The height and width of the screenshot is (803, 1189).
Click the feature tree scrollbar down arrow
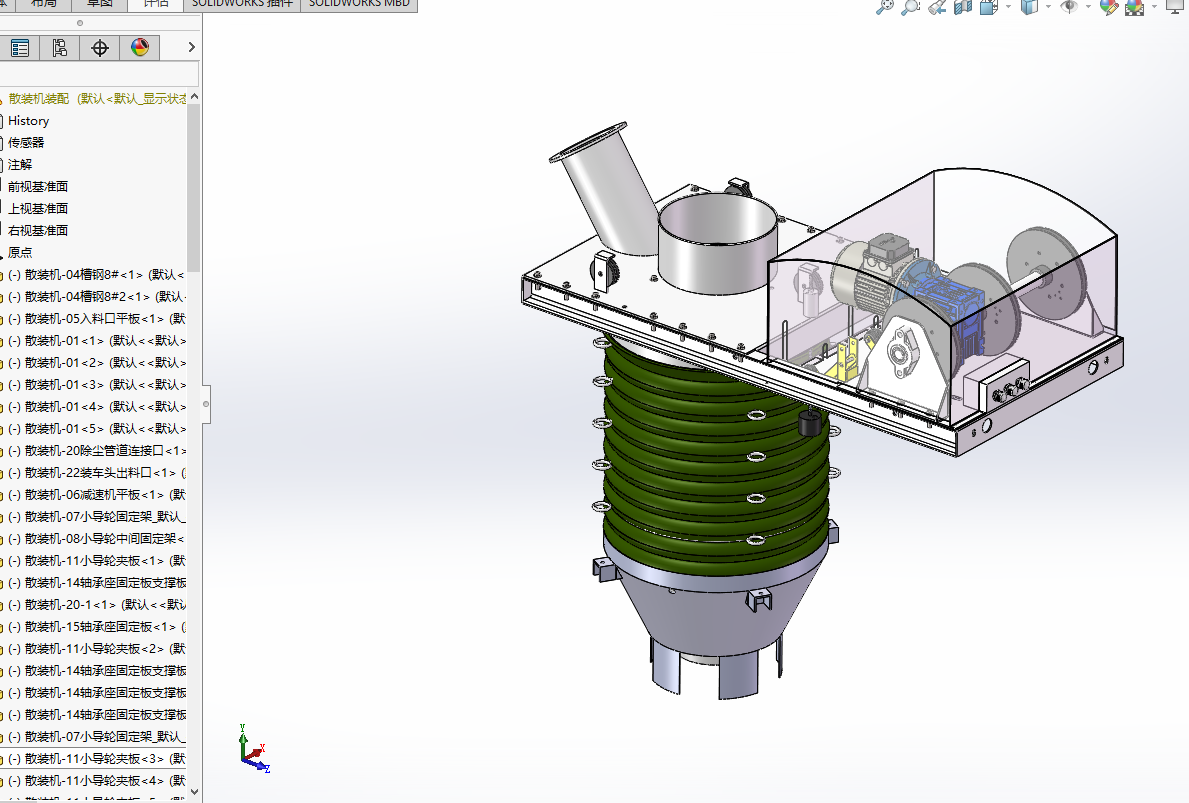coord(194,792)
